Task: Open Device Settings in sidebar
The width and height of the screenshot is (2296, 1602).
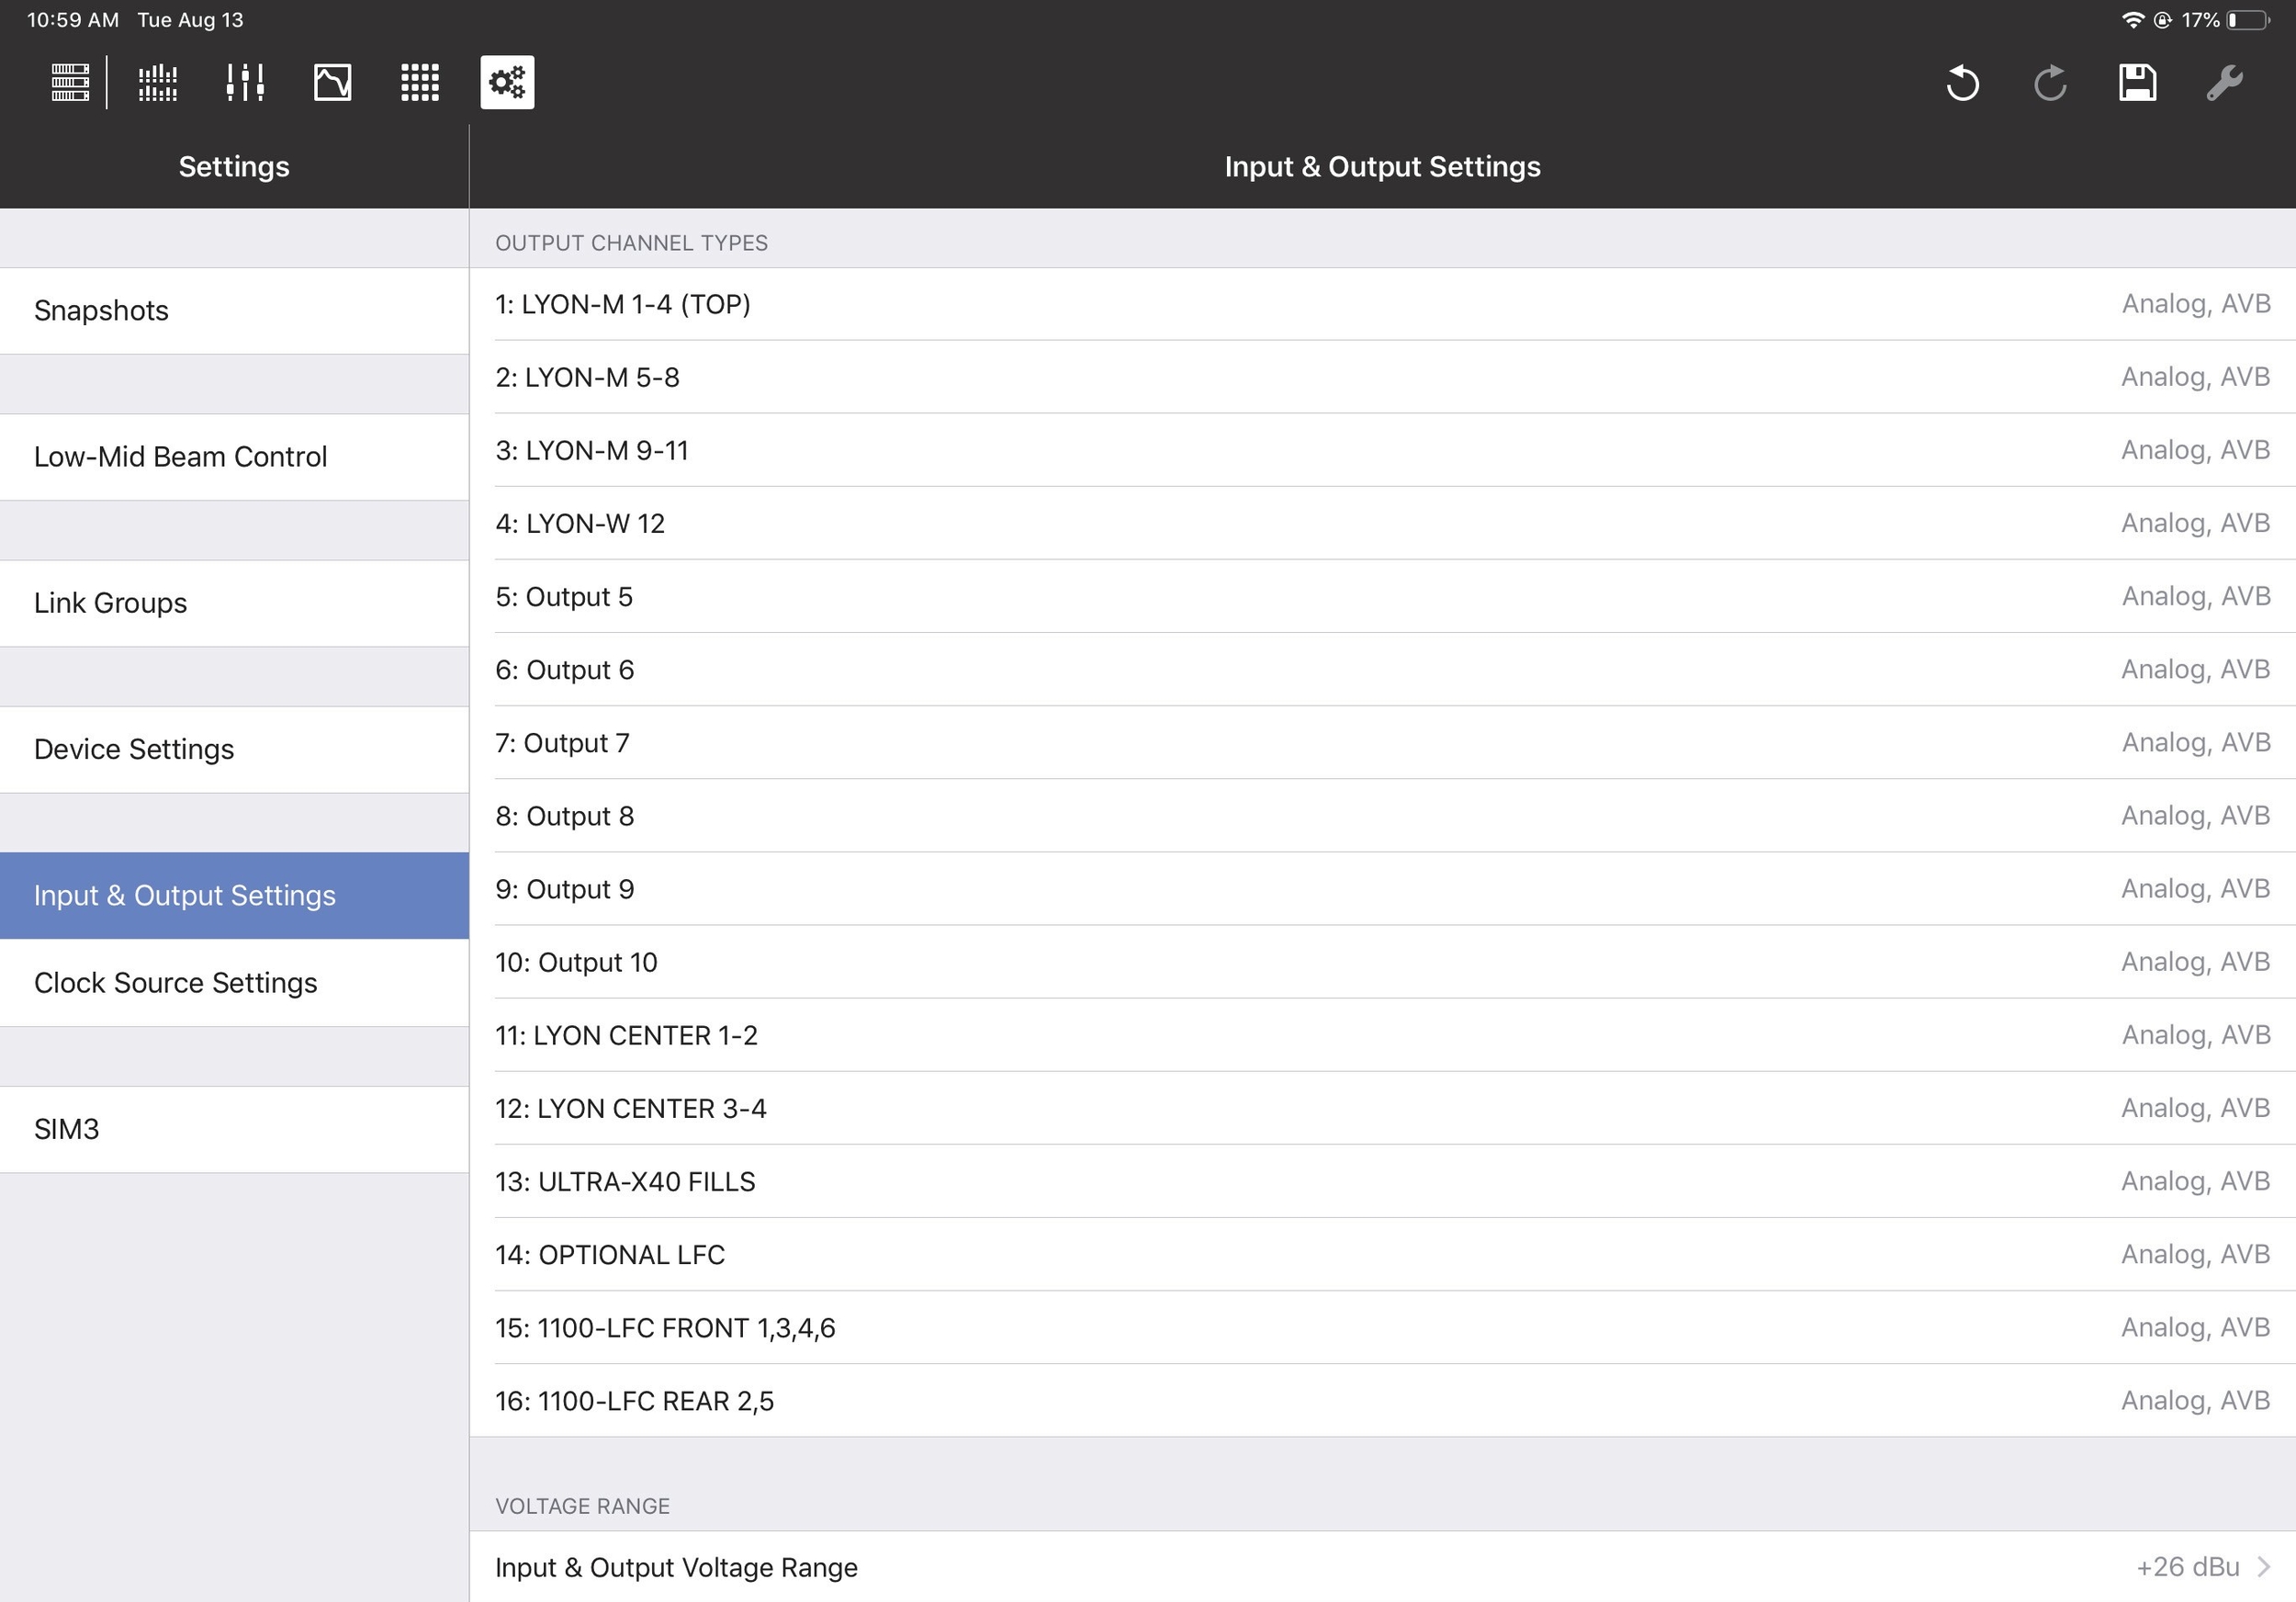Action: (x=234, y=749)
